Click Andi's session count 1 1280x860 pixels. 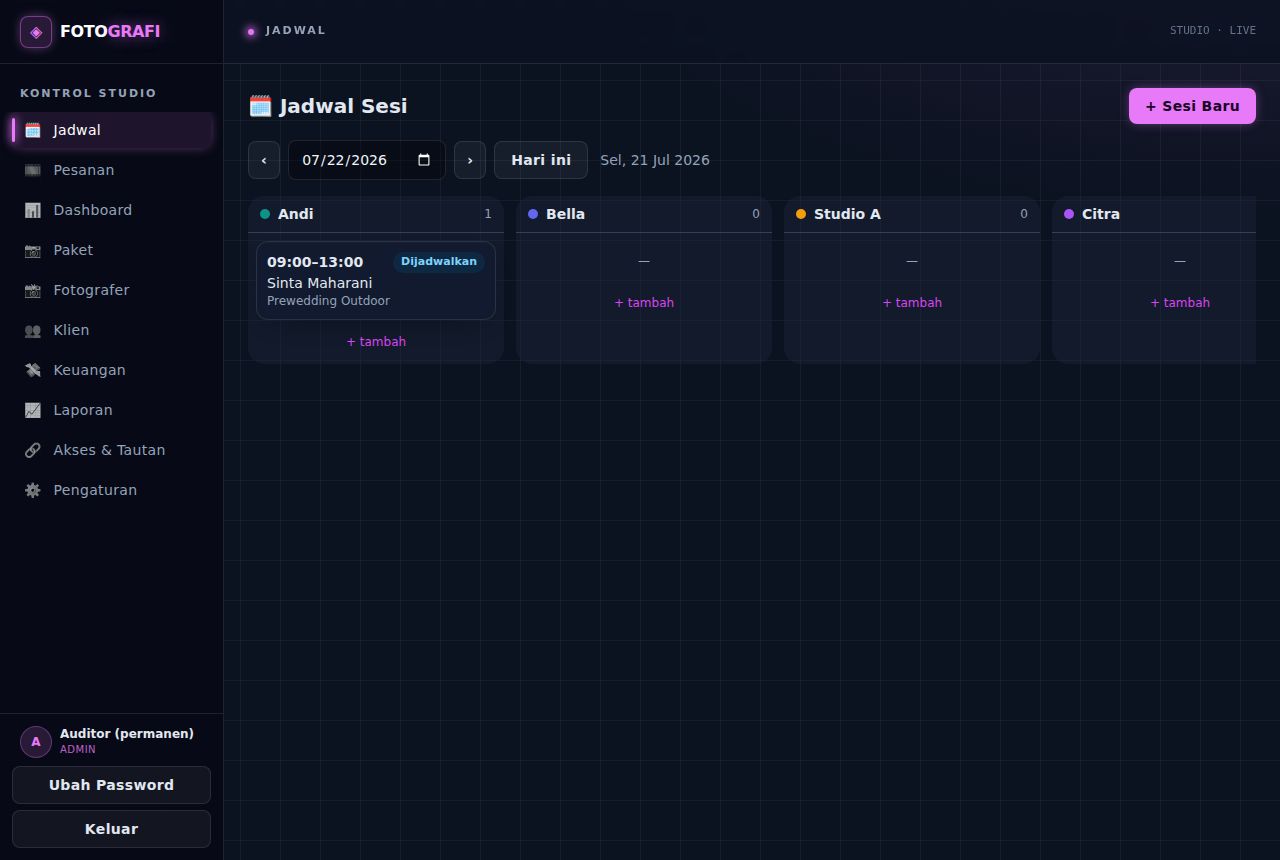pyautogui.click(x=488, y=214)
